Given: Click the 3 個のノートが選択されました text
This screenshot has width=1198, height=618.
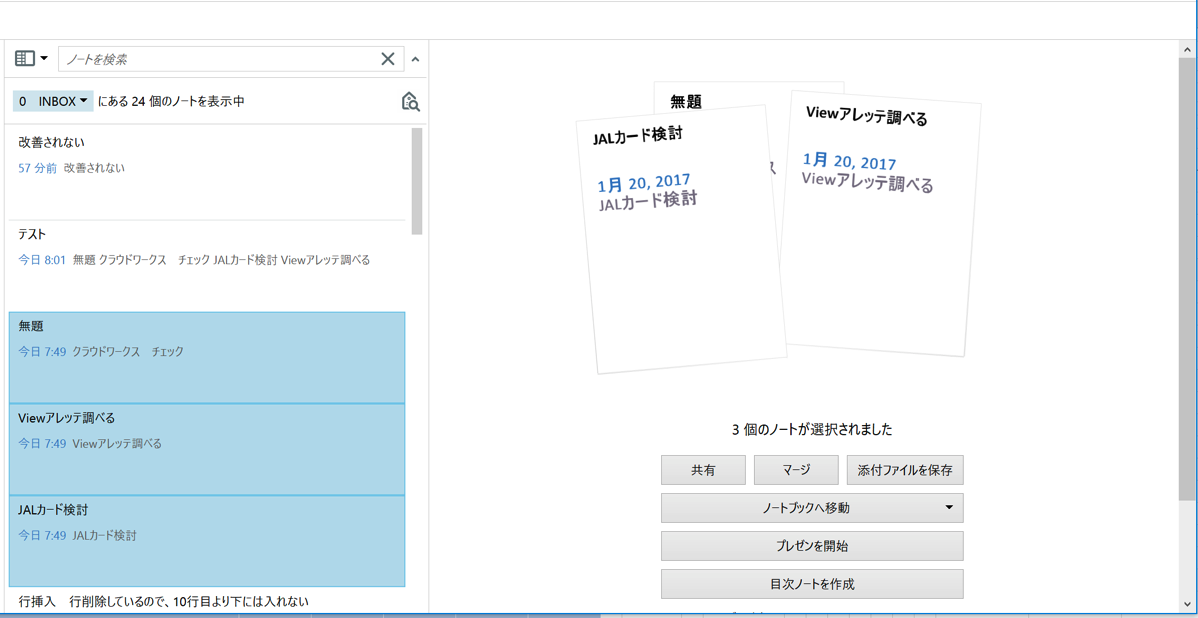Looking at the screenshot, I should 812,429.
